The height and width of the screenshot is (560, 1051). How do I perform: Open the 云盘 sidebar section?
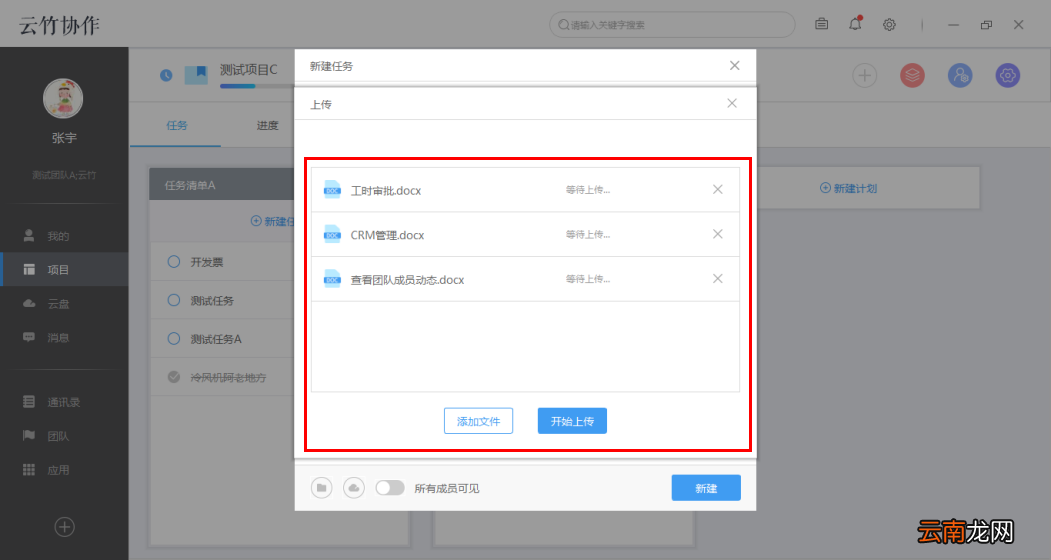(64, 304)
